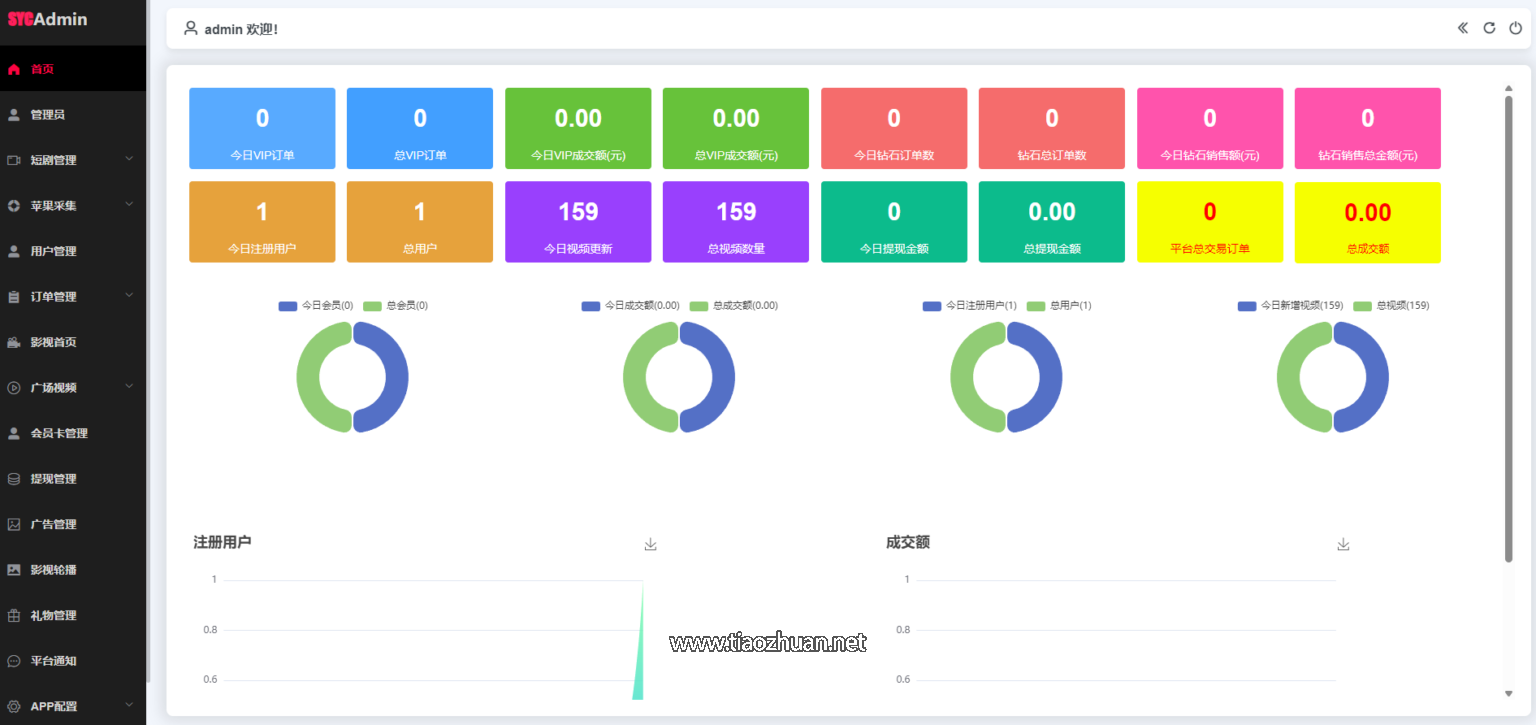The width and height of the screenshot is (1536, 725).
Task: Click the refresh icon in the header
Action: (1489, 28)
